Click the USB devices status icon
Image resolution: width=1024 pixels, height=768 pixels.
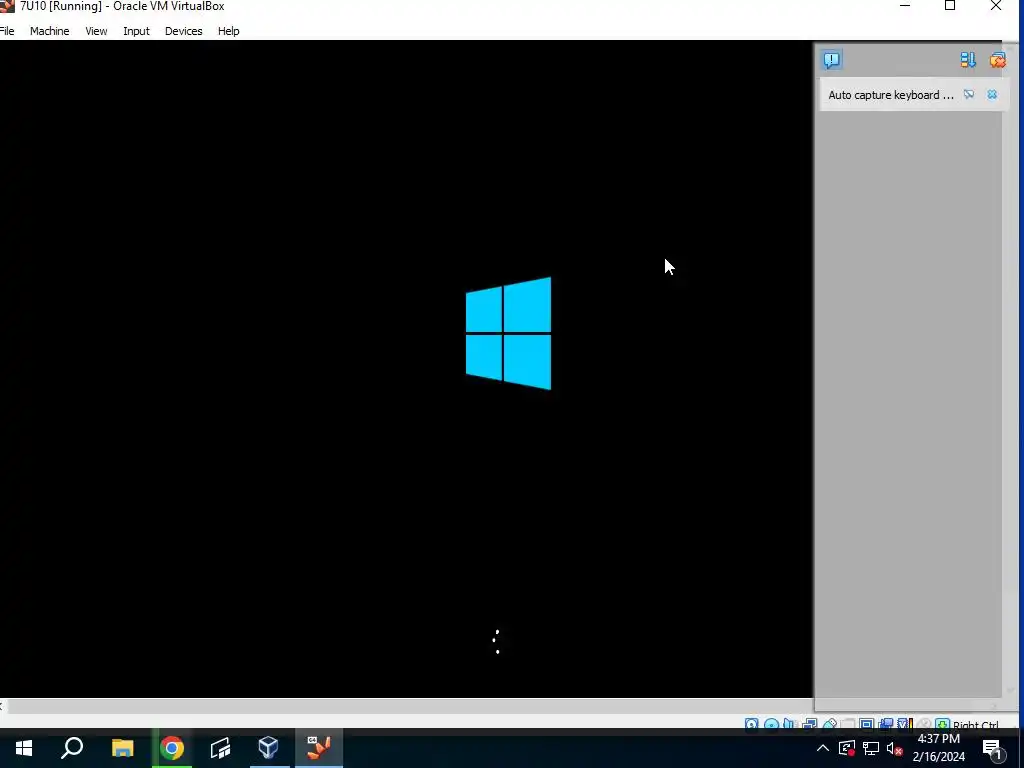coord(829,724)
